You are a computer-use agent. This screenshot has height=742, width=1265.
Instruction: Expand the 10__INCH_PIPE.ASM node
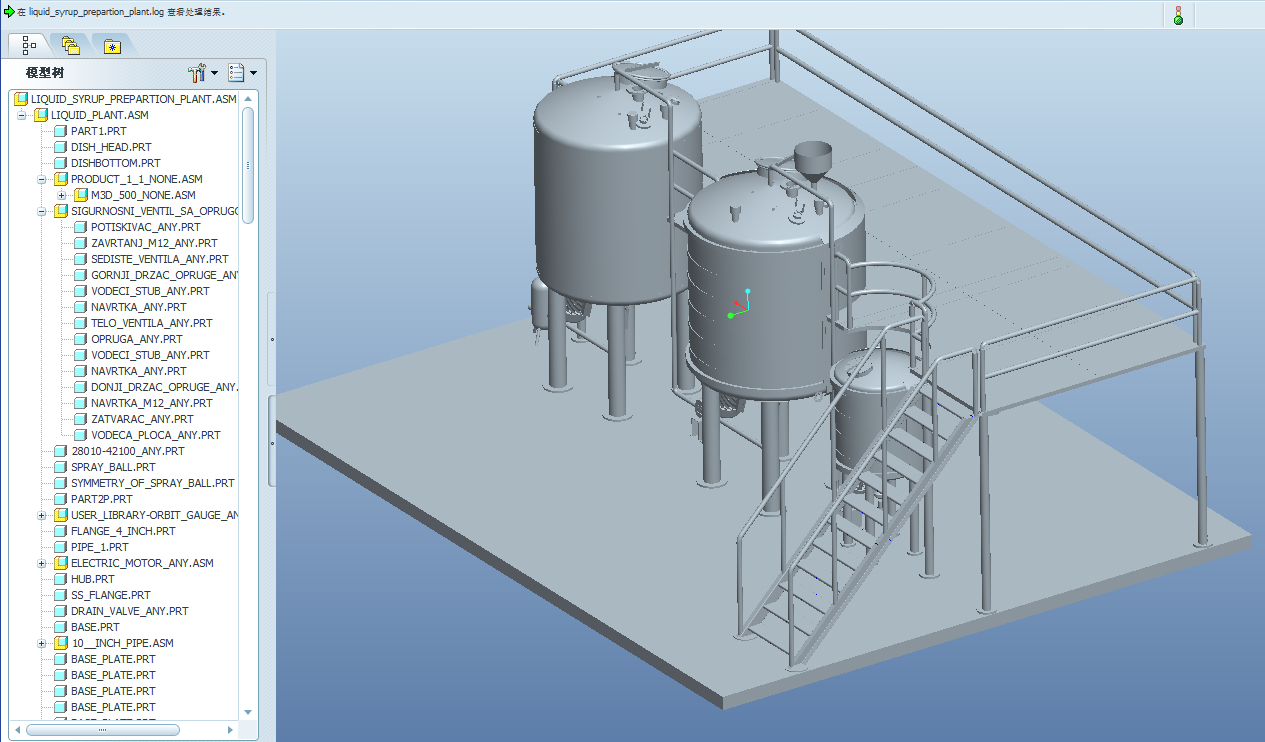point(42,643)
